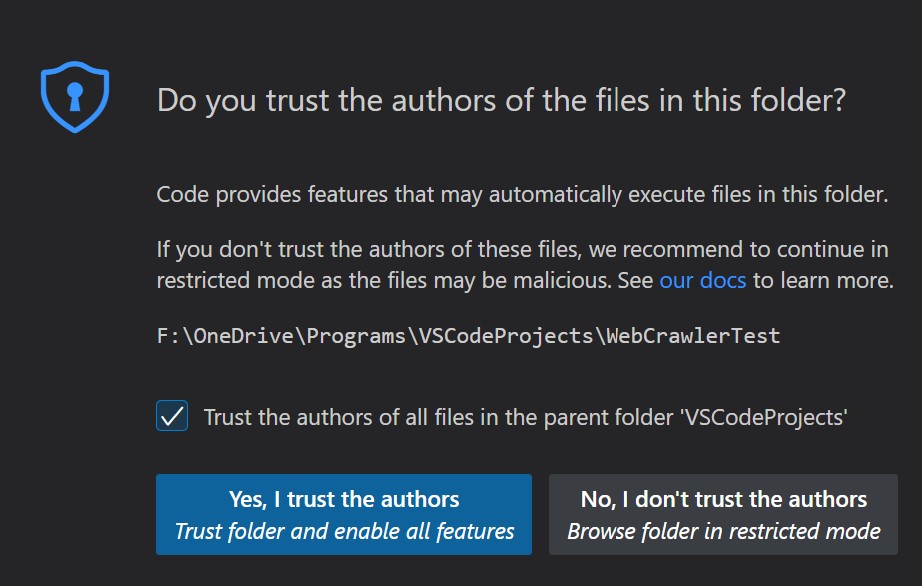Select 'Trust folder and enable all features' option

click(x=345, y=531)
